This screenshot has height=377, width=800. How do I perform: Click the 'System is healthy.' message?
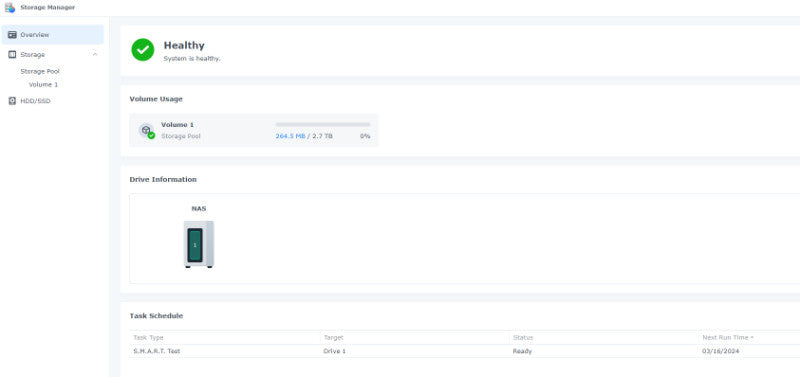[192, 59]
